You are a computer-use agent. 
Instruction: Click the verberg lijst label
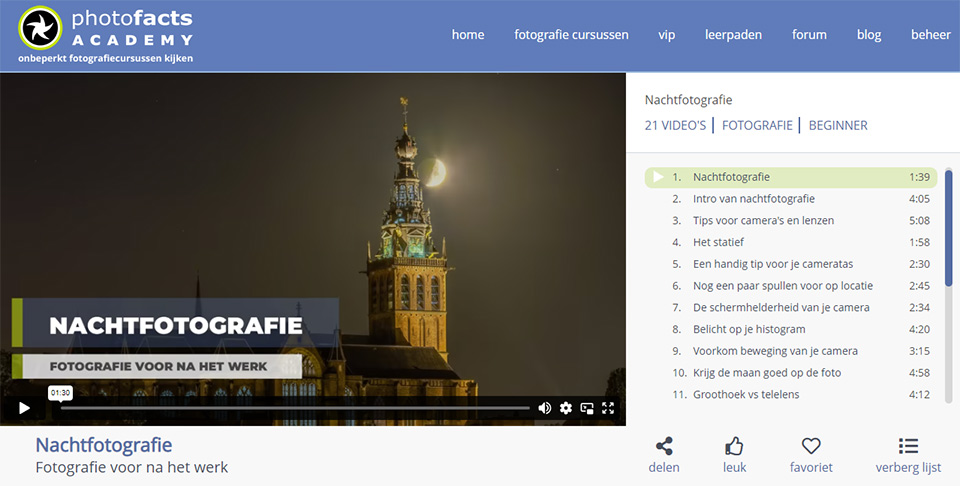click(908, 468)
